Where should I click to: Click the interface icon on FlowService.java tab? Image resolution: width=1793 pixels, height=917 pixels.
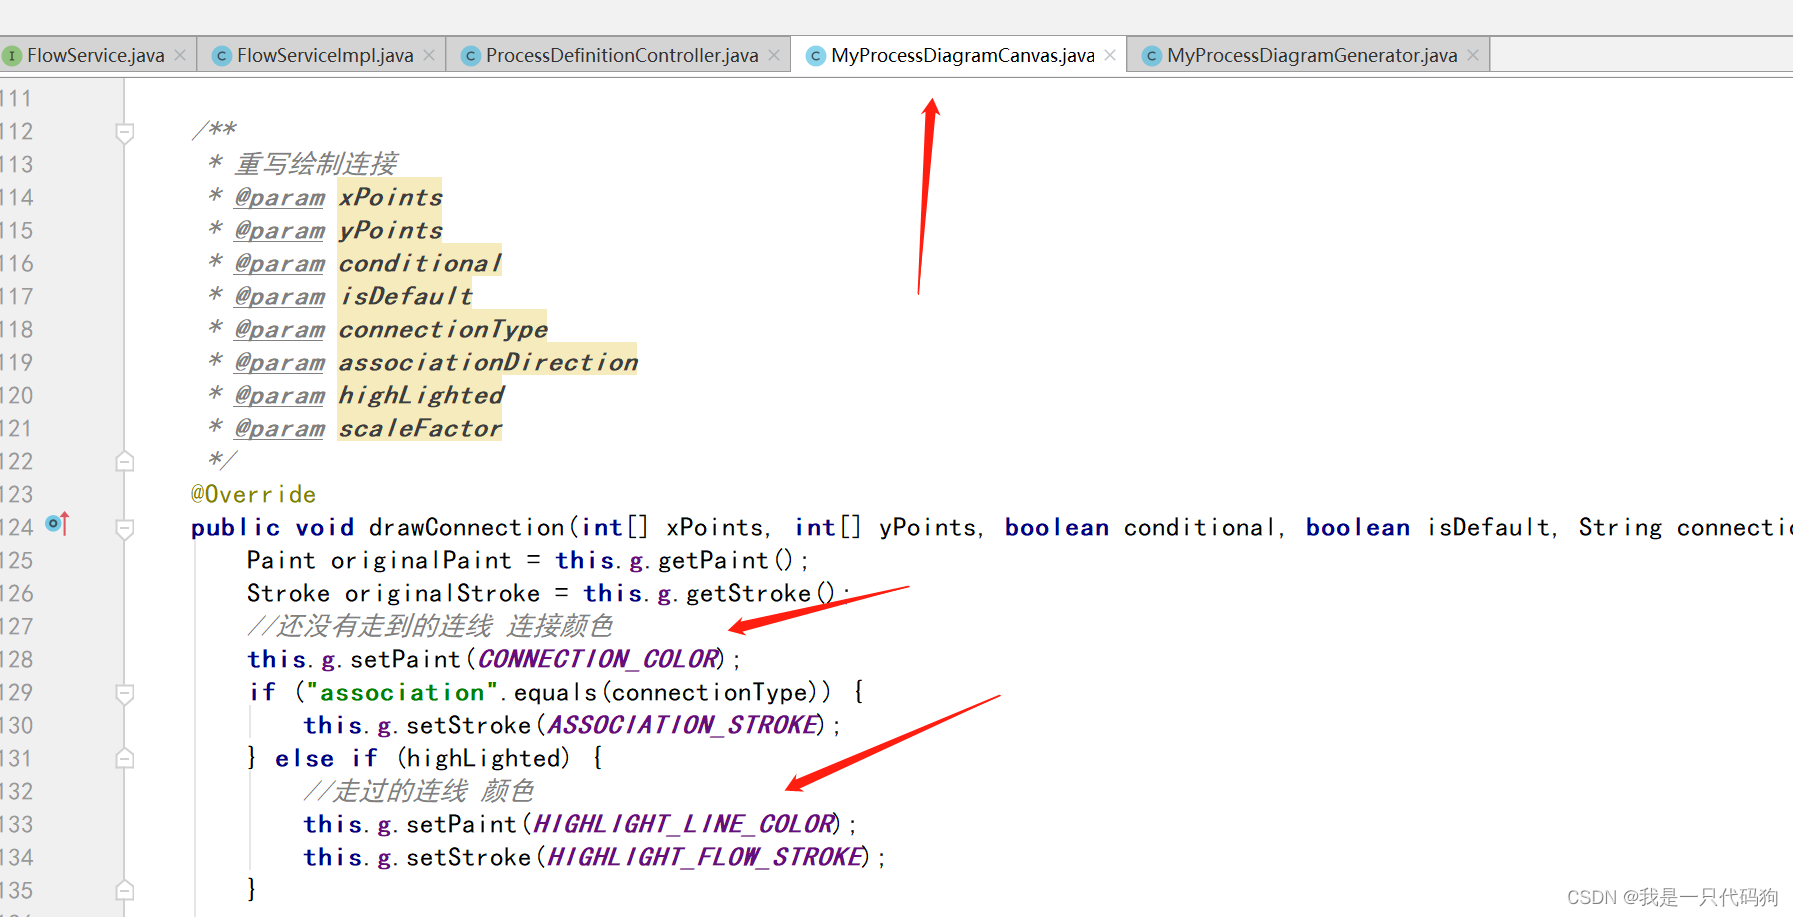[x=12, y=55]
